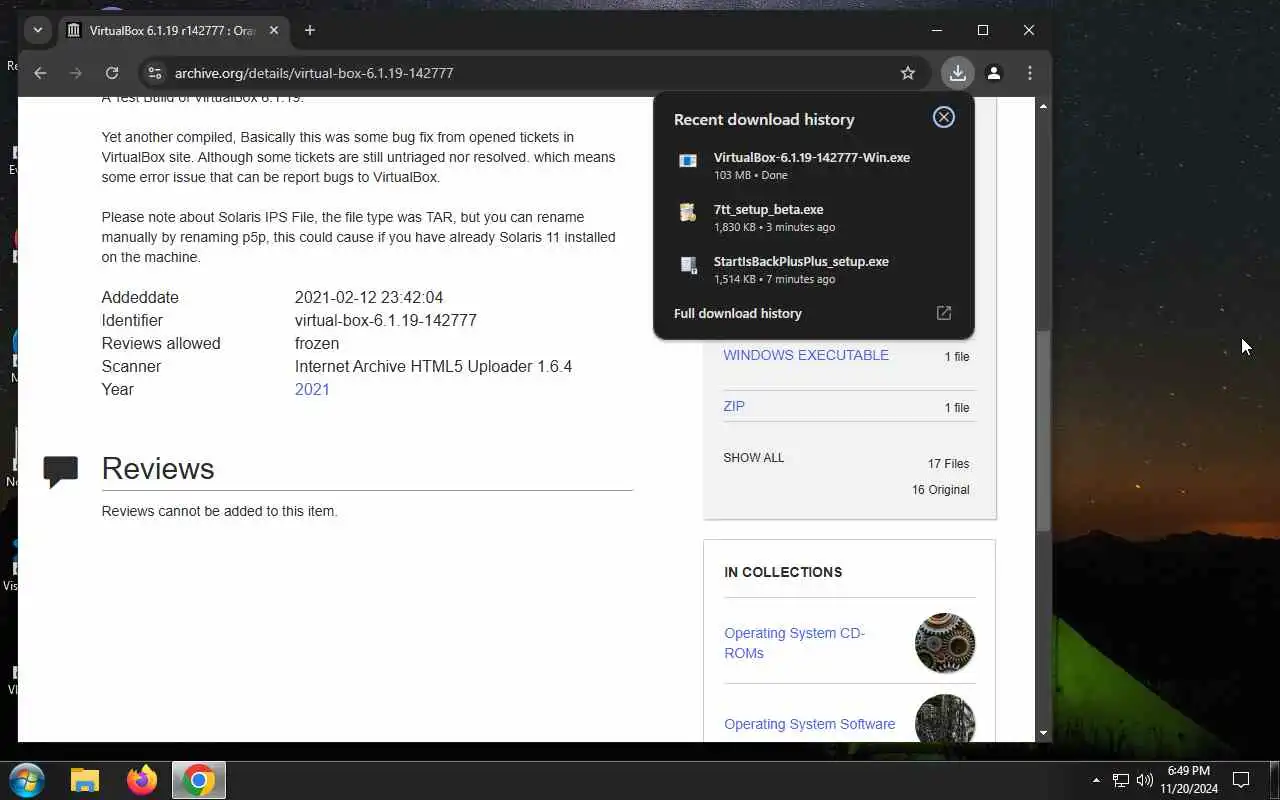
Task: Go back using the browser back arrow
Action: pyautogui.click(x=40, y=73)
